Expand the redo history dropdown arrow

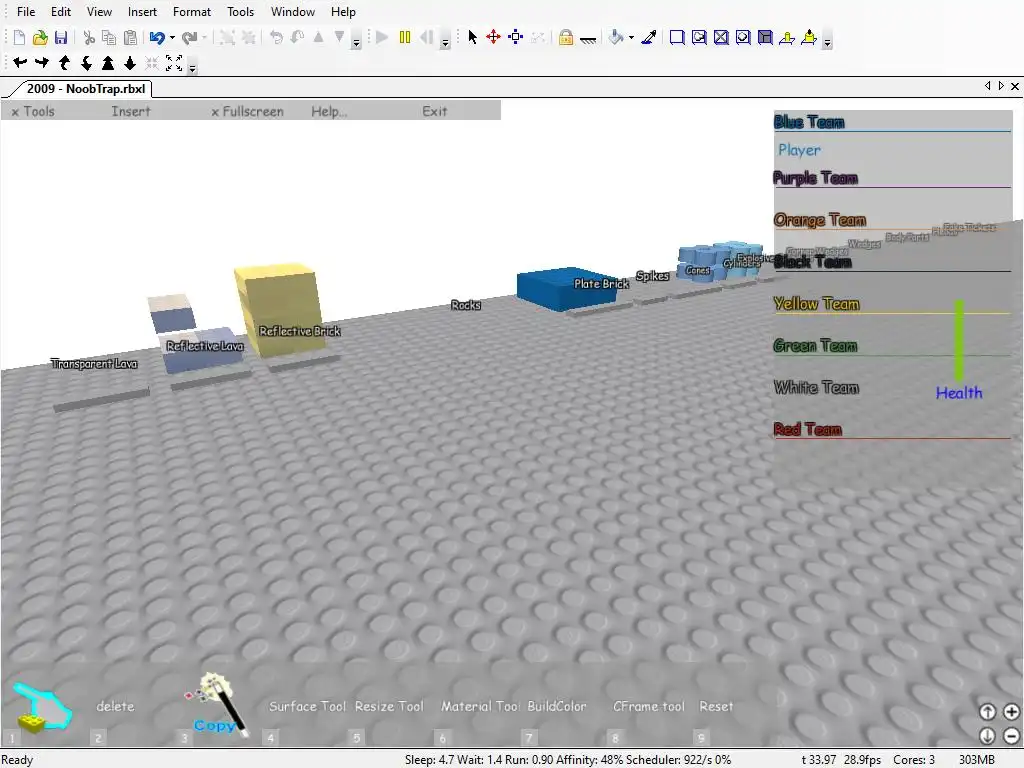point(204,38)
